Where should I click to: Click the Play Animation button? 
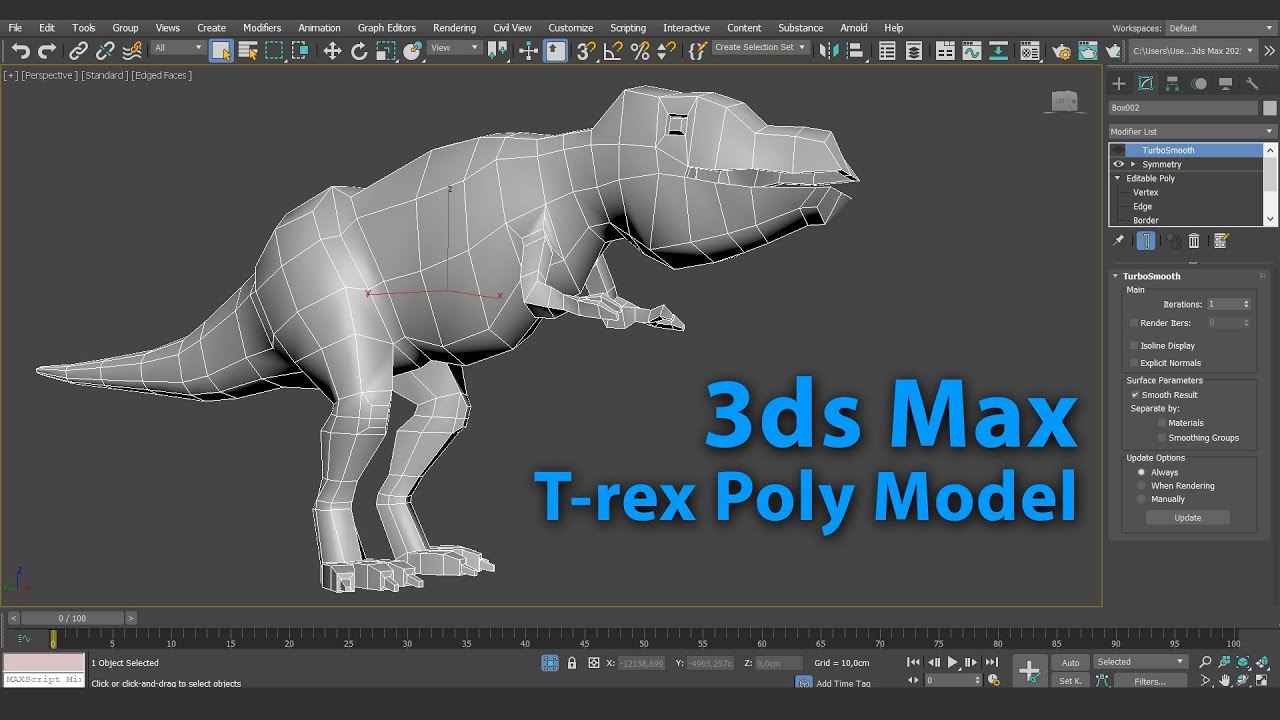click(x=952, y=662)
